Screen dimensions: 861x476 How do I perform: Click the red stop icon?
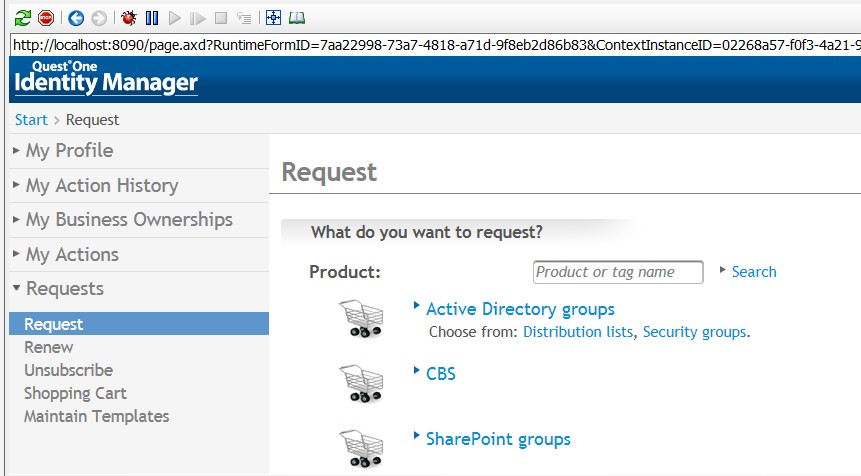[46, 18]
